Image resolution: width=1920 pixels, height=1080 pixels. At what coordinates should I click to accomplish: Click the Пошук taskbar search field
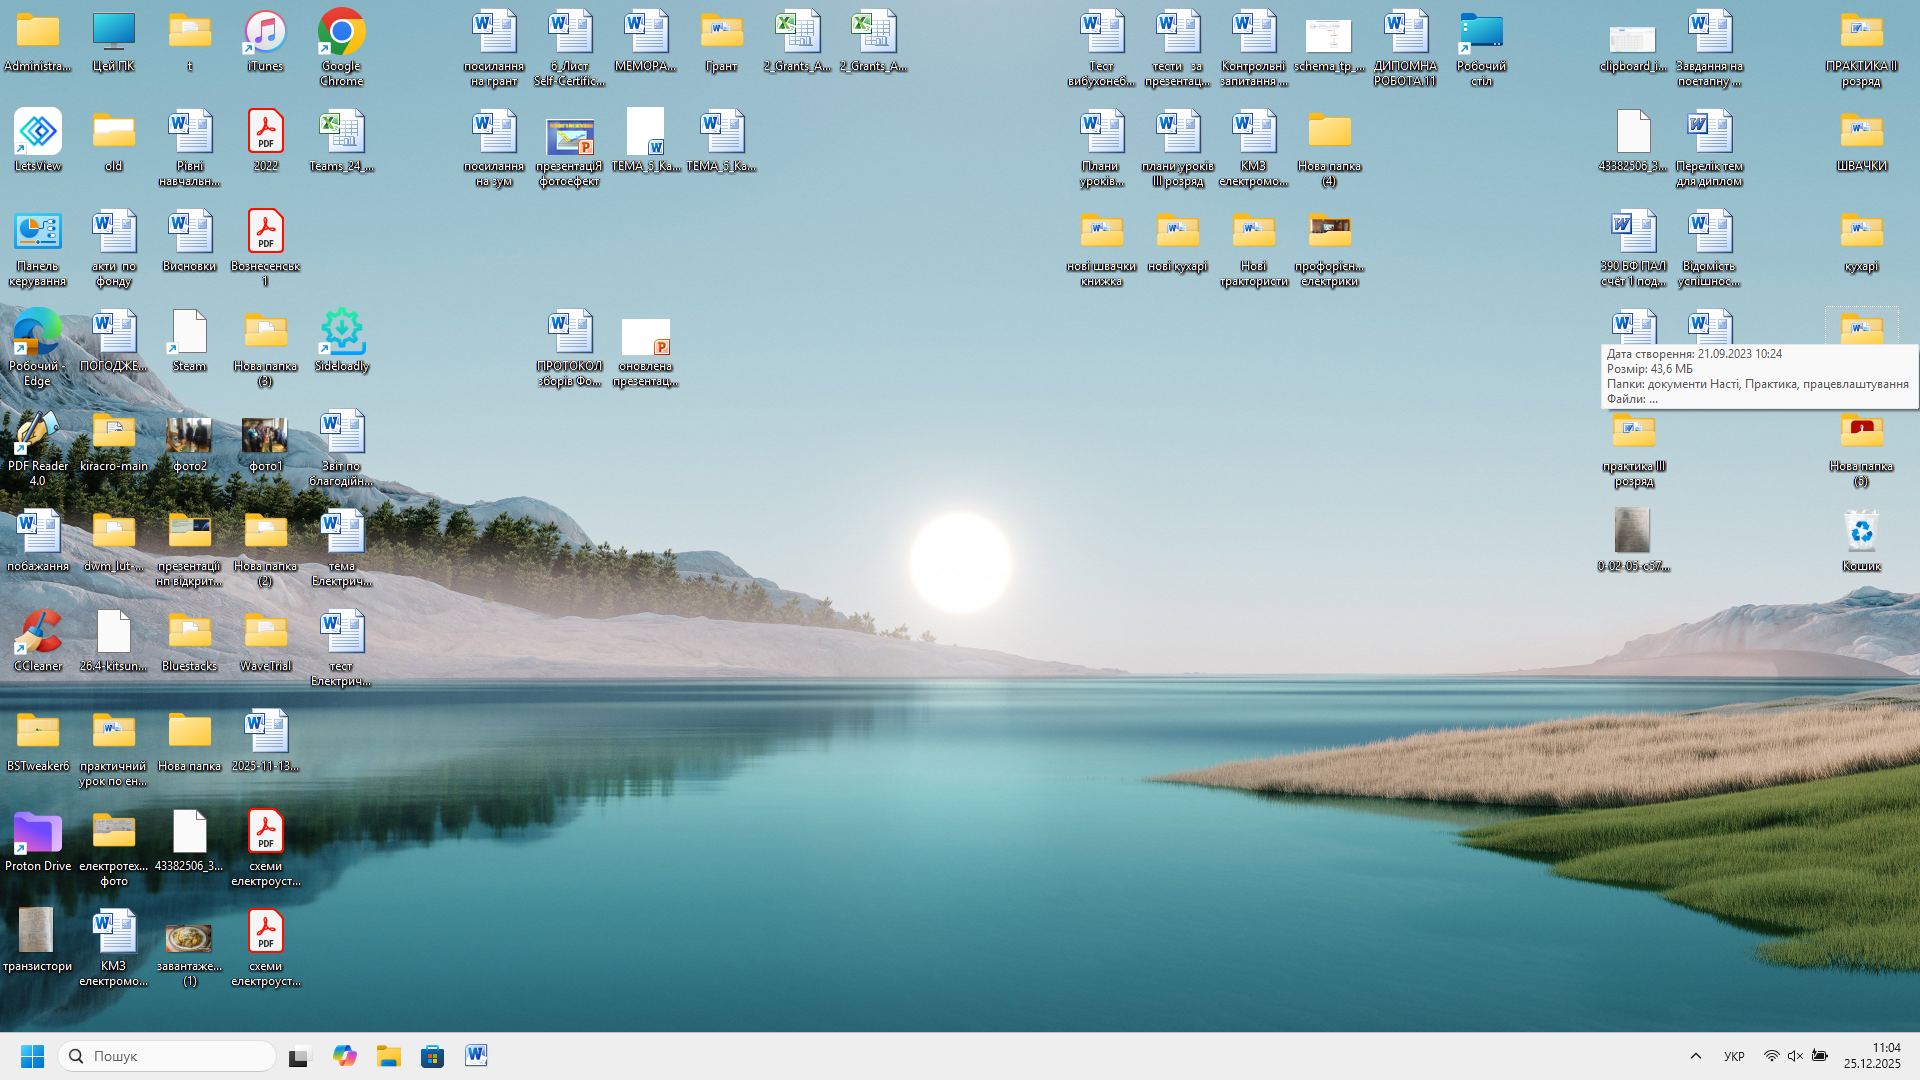167,1056
